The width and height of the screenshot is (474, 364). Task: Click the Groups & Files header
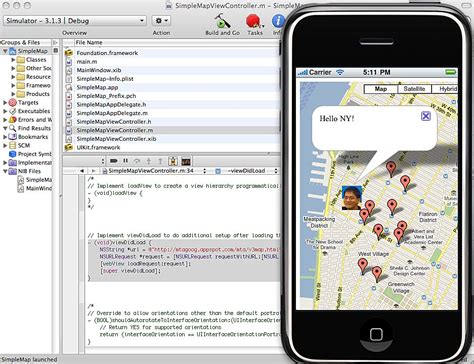click(25, 43)
